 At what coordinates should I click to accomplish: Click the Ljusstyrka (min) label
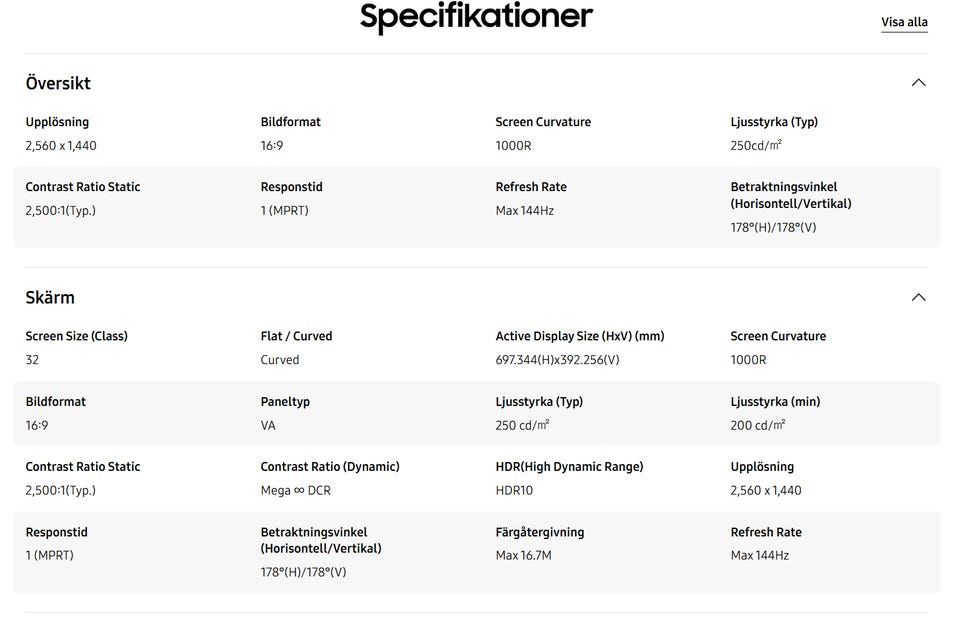point(775,402)
